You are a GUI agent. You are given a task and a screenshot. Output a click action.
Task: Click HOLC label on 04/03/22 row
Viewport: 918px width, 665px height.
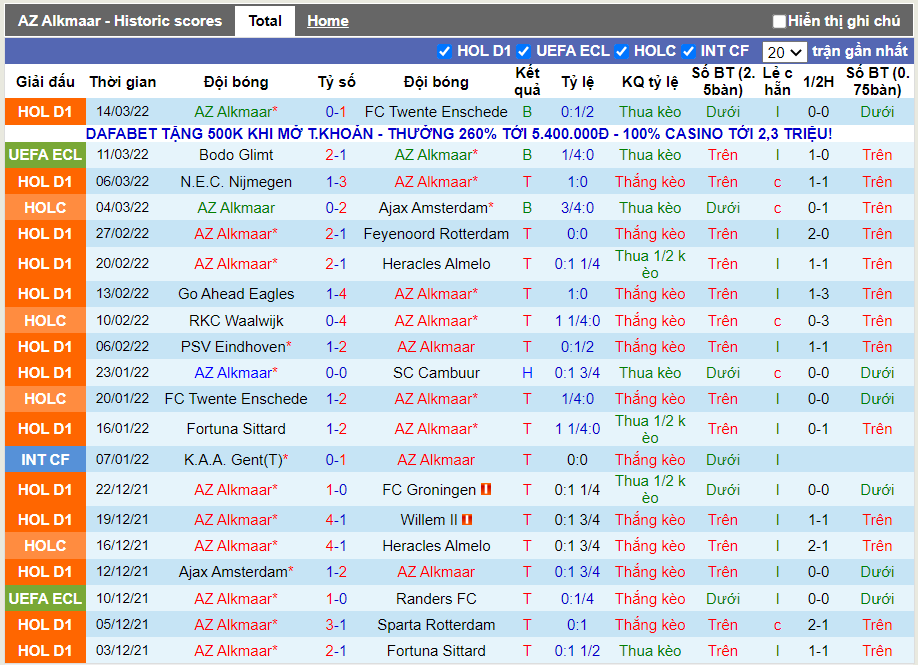[45, 208]
